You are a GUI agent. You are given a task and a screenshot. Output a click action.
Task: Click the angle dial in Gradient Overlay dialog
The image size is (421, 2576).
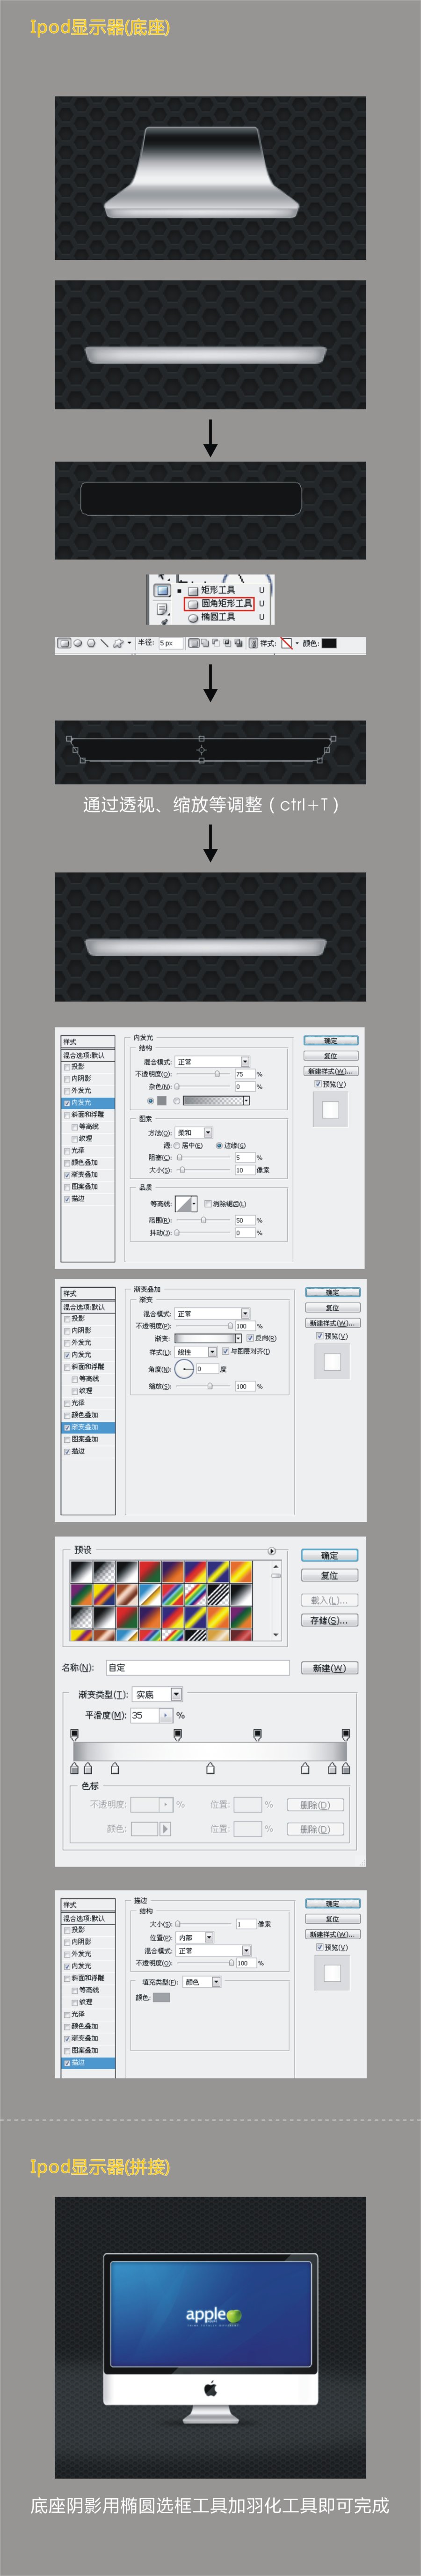pyautogui.click(x=184, y=1369)
